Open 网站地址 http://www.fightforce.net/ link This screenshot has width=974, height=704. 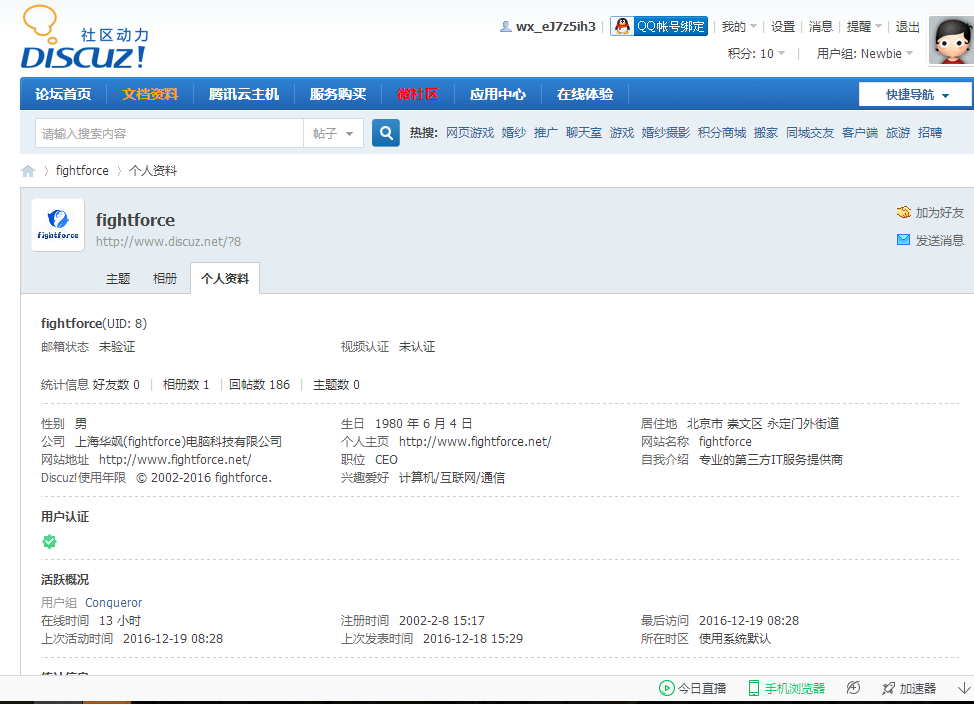[175, 460]
